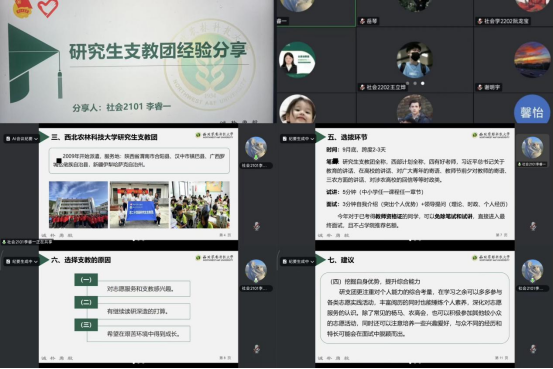
Task: Click the 社会2101李睿一正在共享 sharing label
Action: (x=28, y=242)
